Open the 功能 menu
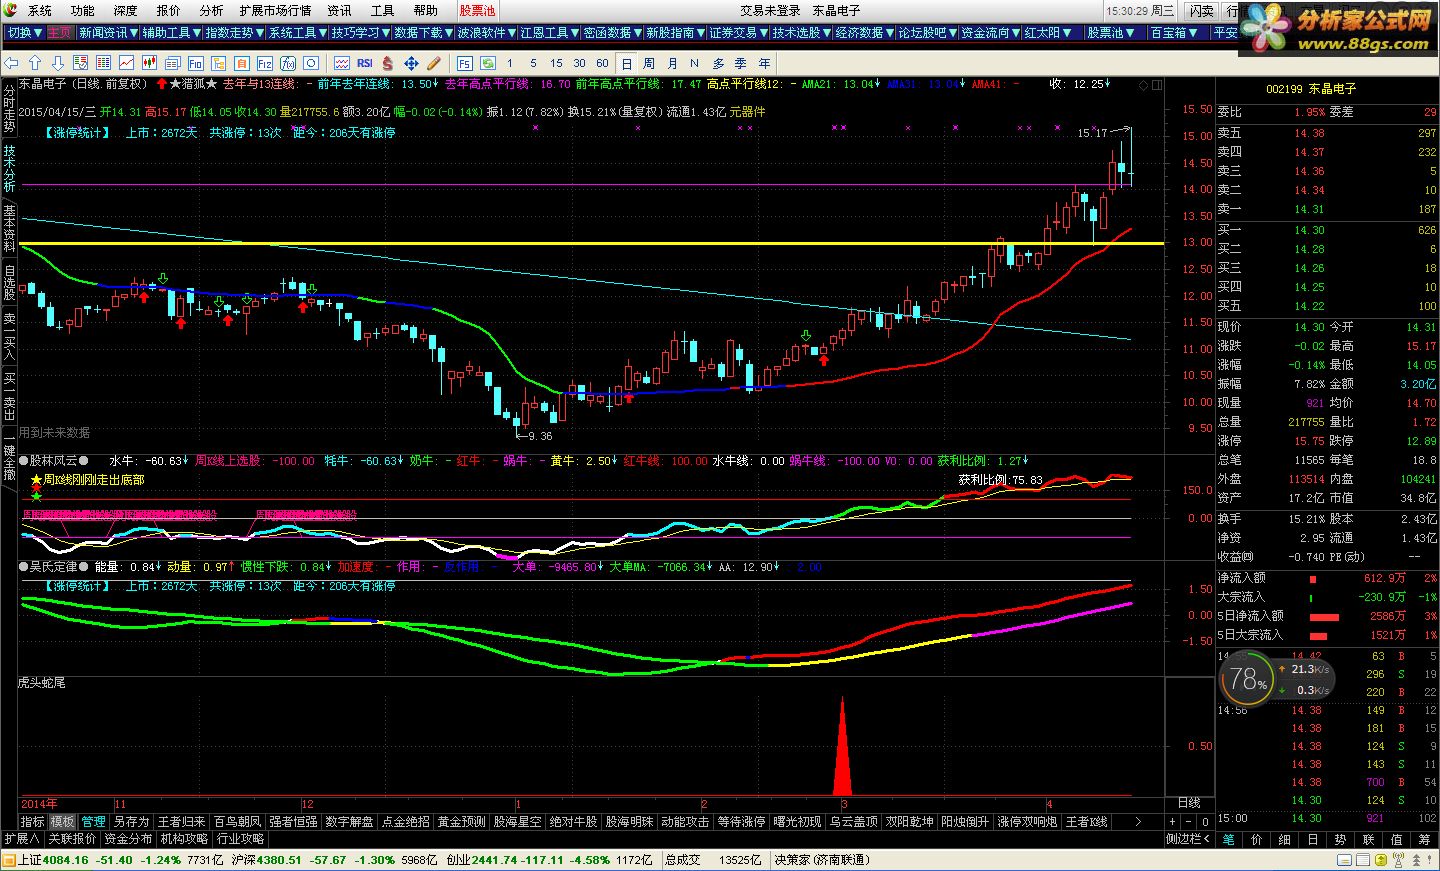 [83, 10]
